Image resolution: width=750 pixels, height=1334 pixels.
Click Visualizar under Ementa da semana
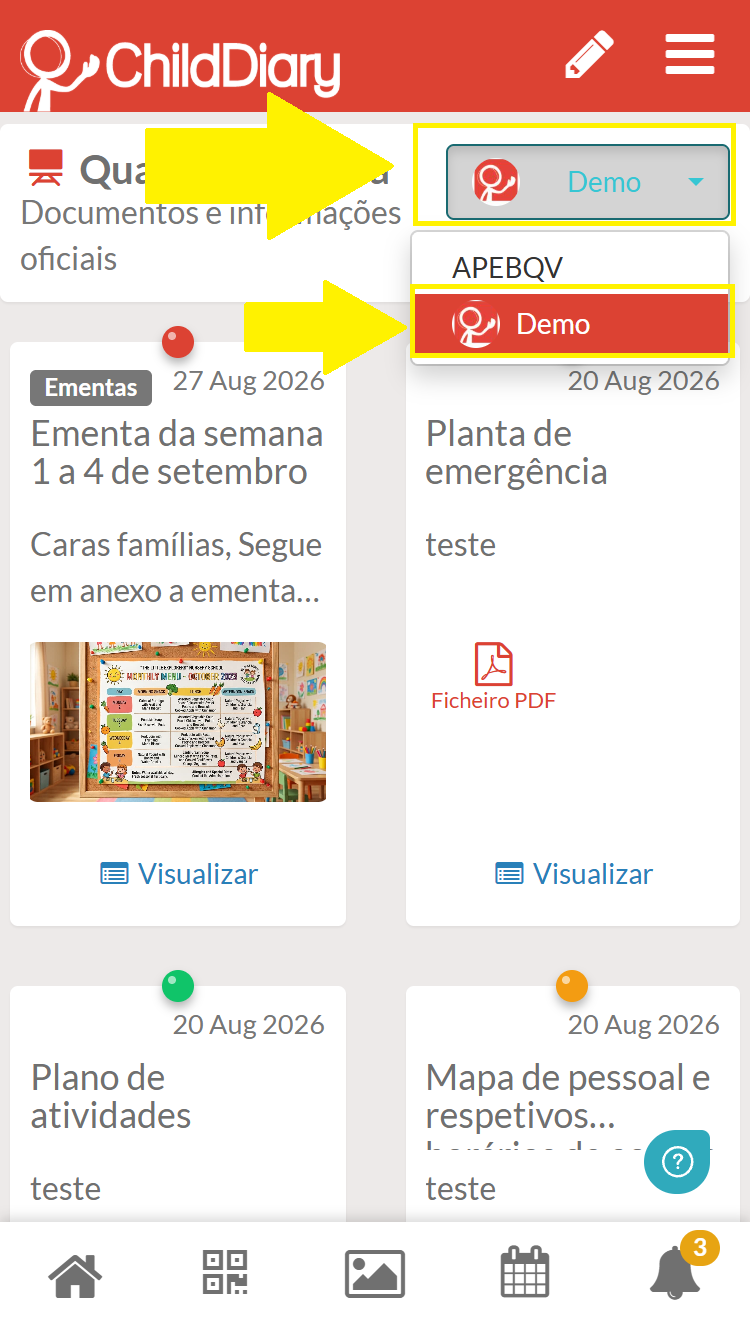click(x=179, y=874)
